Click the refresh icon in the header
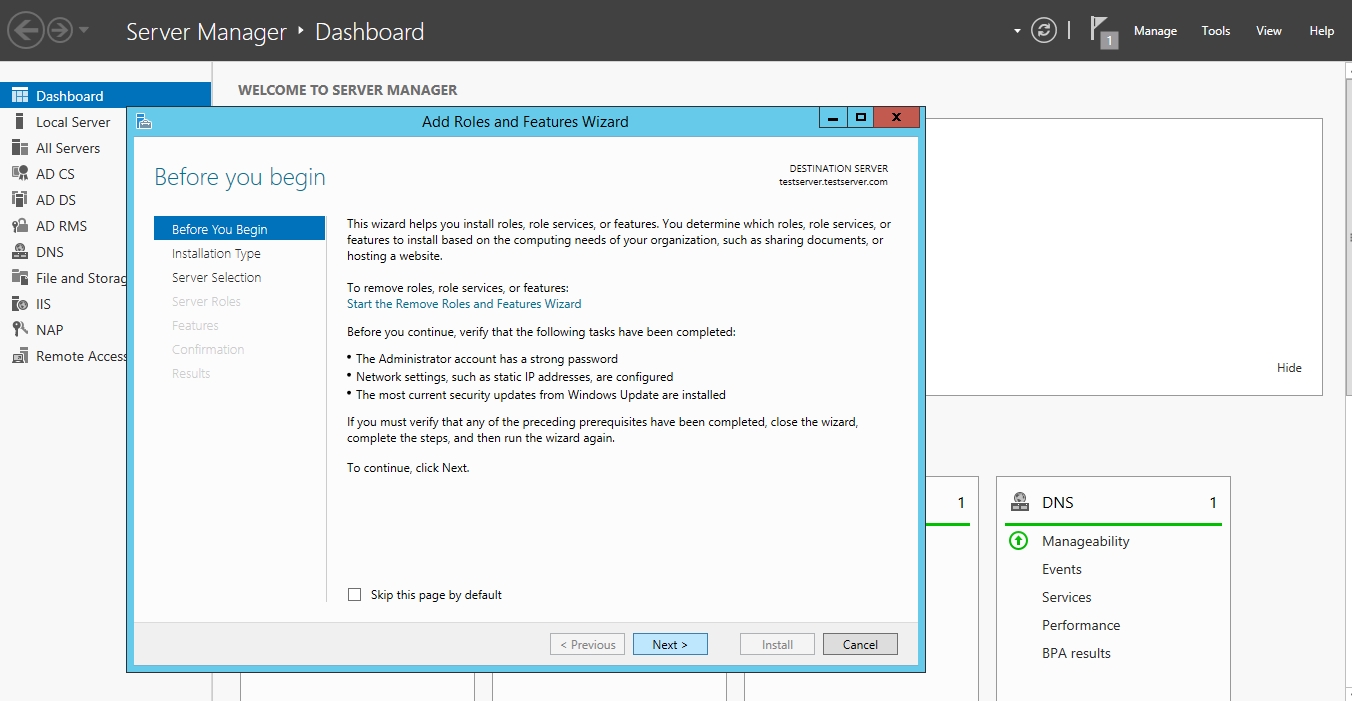The height and width of the screenshot is (701, 1352). pyautogui.click(x=1043, y=30)
